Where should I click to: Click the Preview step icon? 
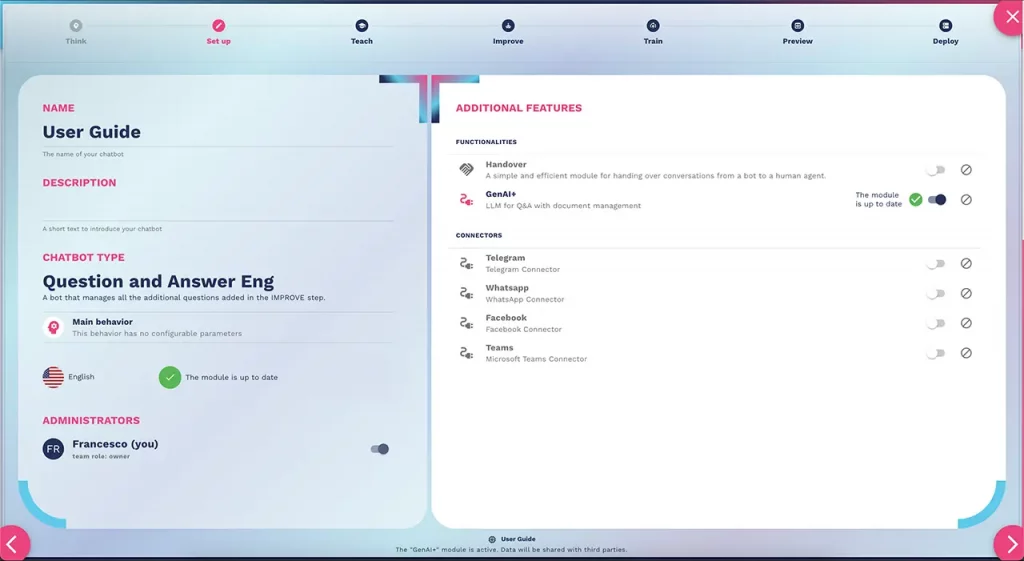pos(797,25)
